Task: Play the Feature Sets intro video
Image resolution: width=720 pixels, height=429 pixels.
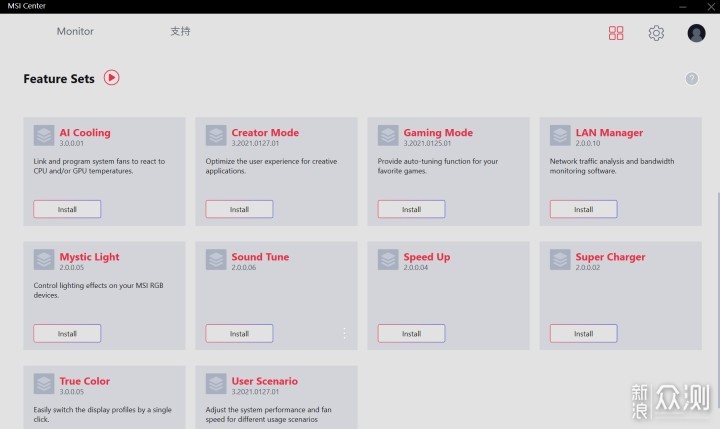Action: [111, 78]
